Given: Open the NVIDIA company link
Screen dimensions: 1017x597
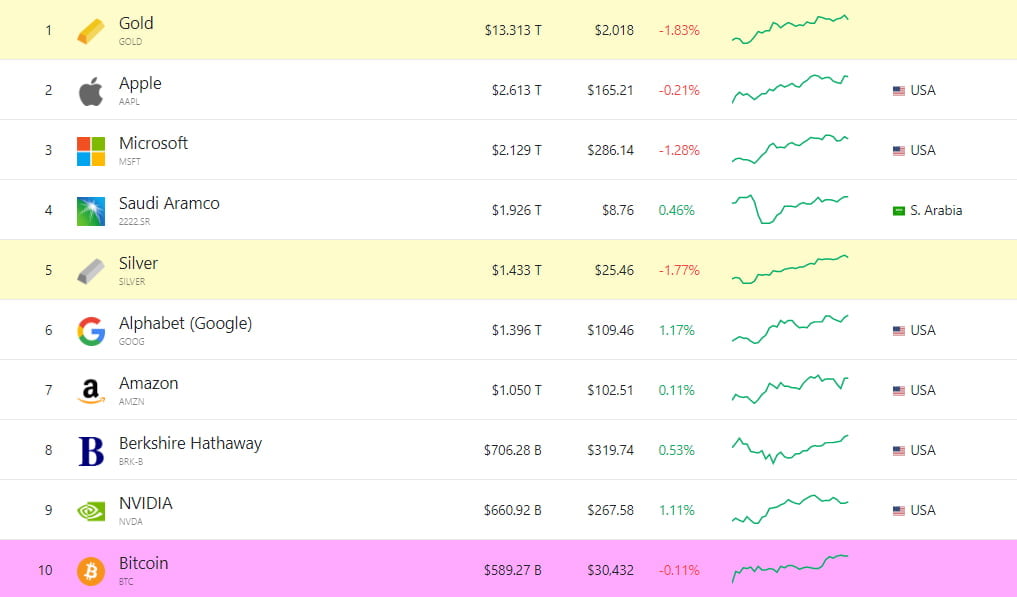Looking at the screenshot, I should click(x=146, y=504).
